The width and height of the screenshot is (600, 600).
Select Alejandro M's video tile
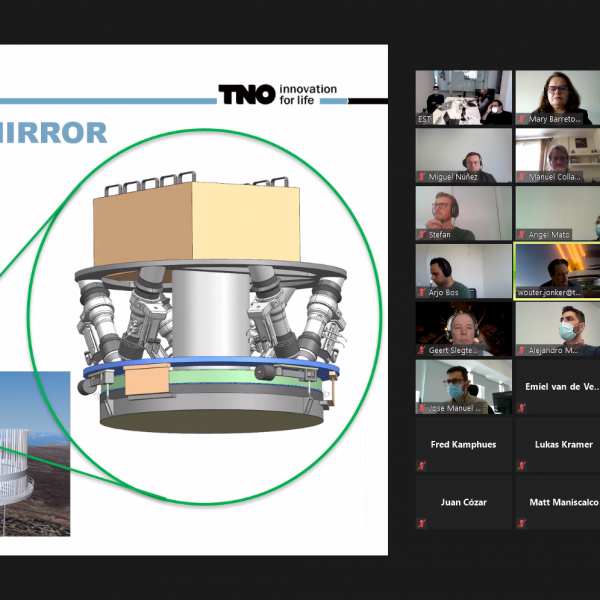(x=557, y=328)
